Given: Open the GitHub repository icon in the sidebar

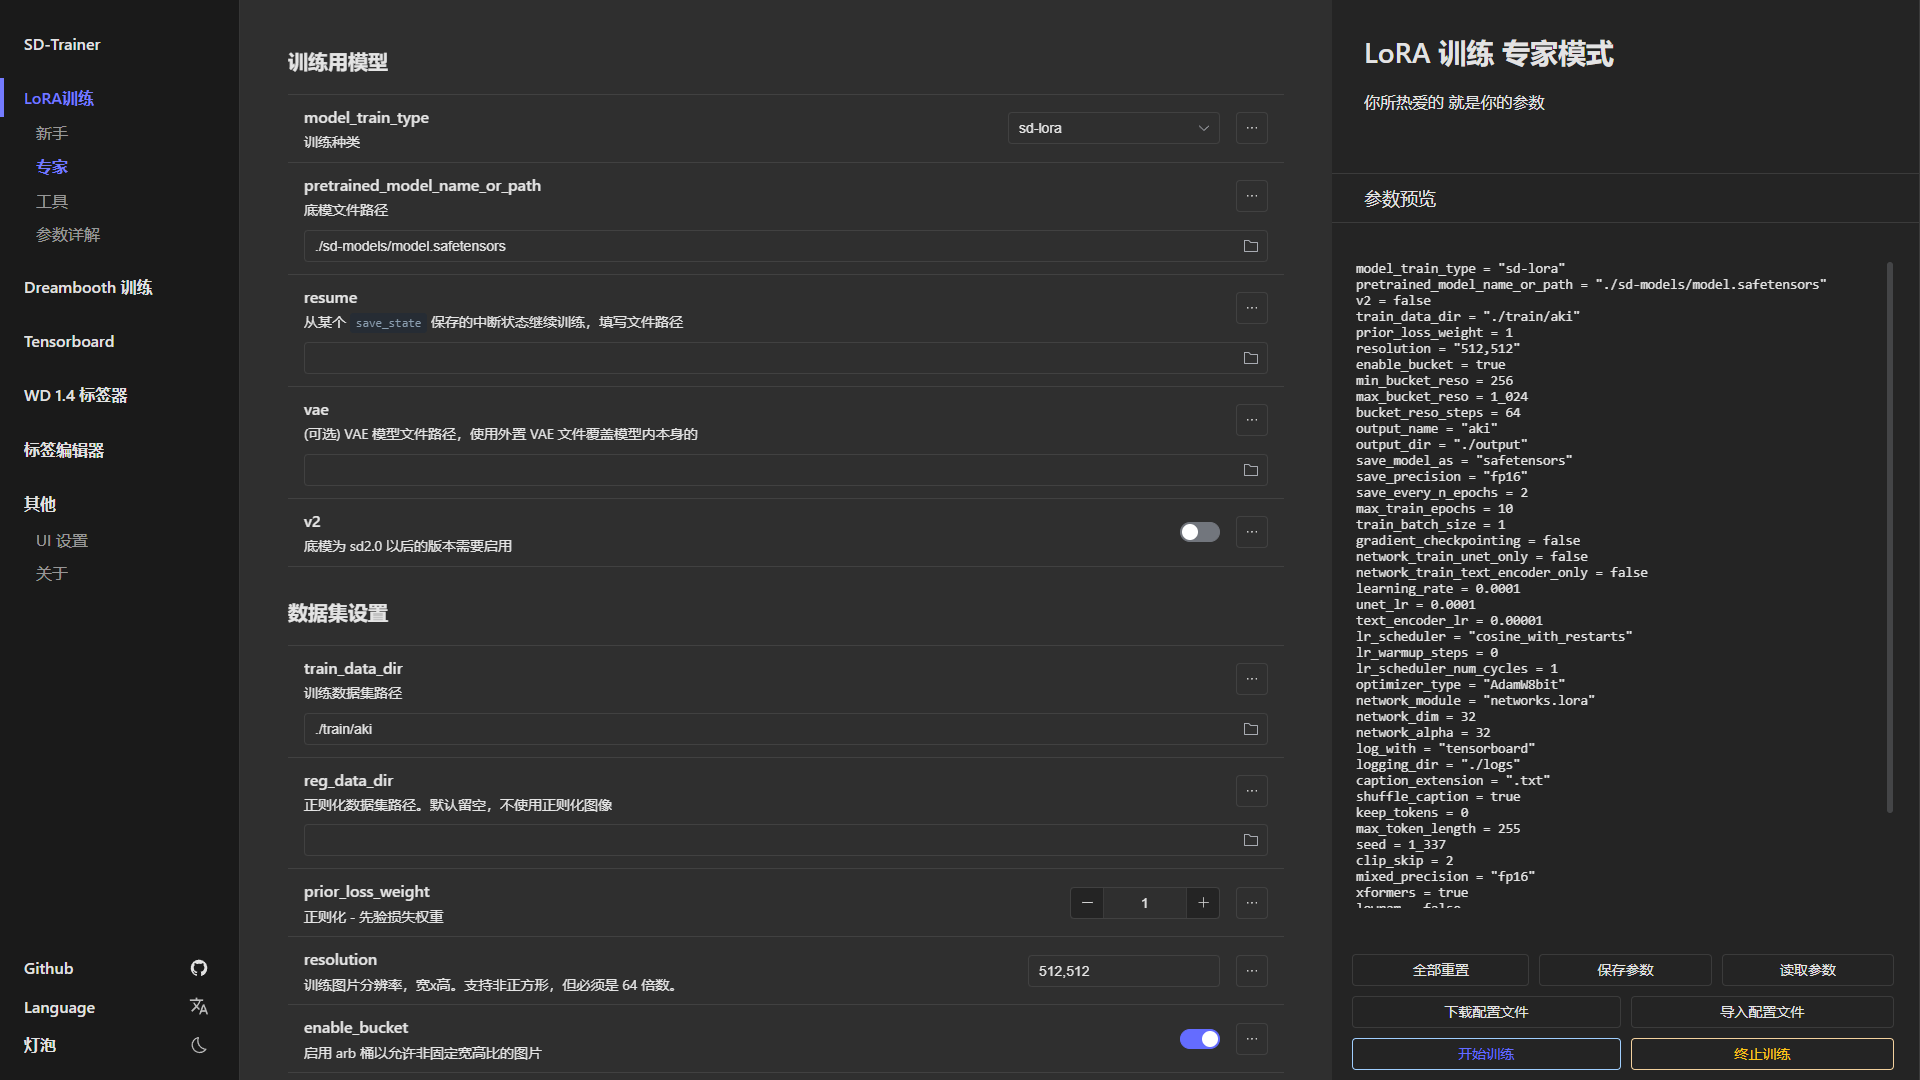Looking at the screenshot, I should point(198,968).
